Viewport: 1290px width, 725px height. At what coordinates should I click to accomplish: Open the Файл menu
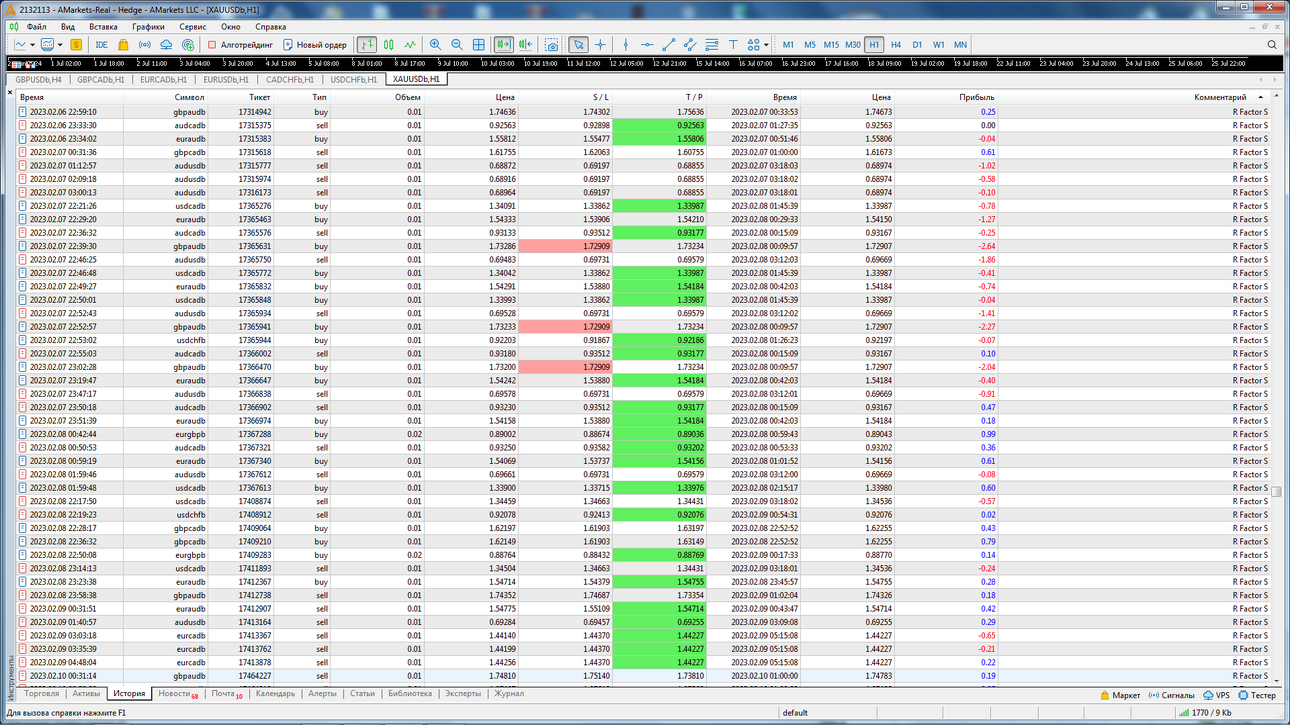coord(36,27)
